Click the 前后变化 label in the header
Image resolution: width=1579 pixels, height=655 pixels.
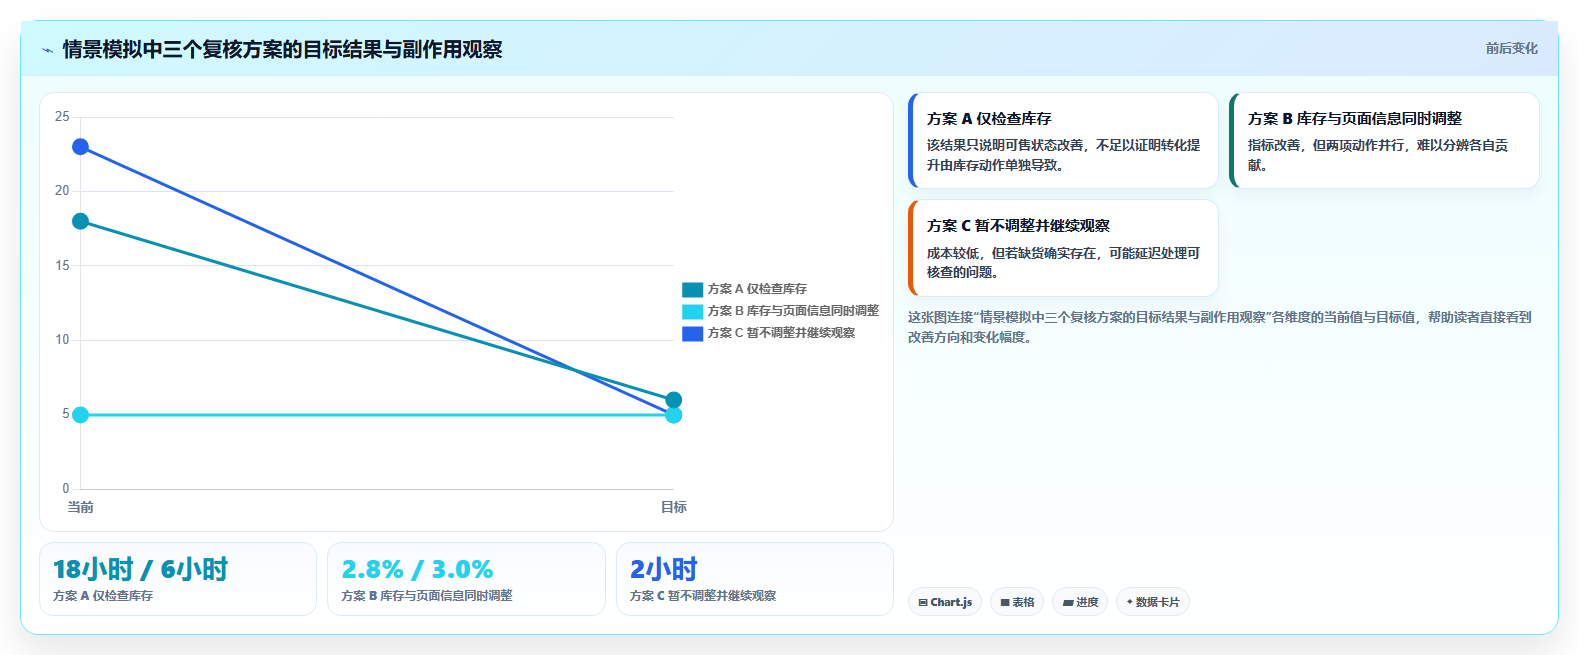click(1511, 48)
